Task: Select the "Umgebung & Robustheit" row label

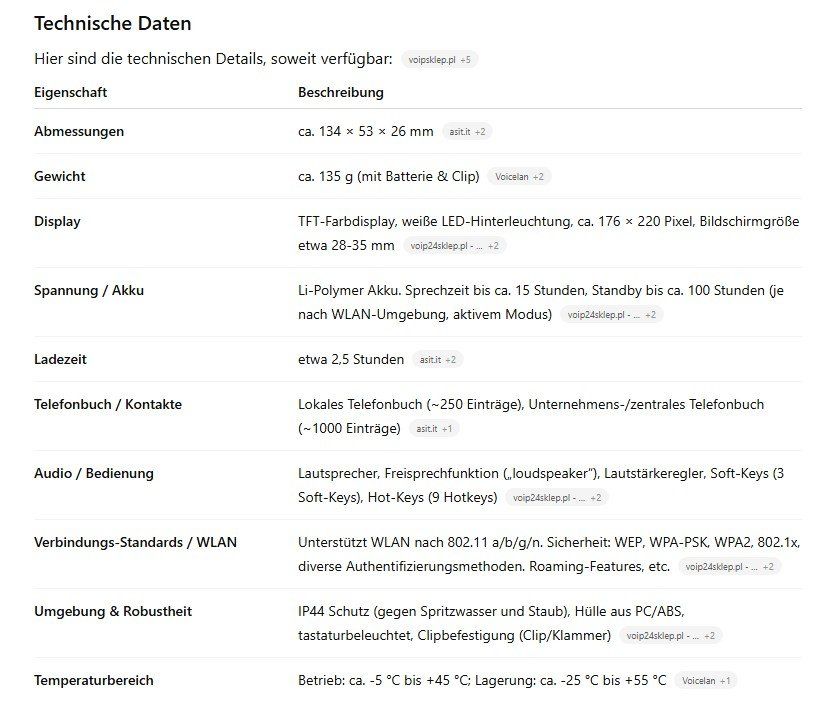Action: point(113,611)
